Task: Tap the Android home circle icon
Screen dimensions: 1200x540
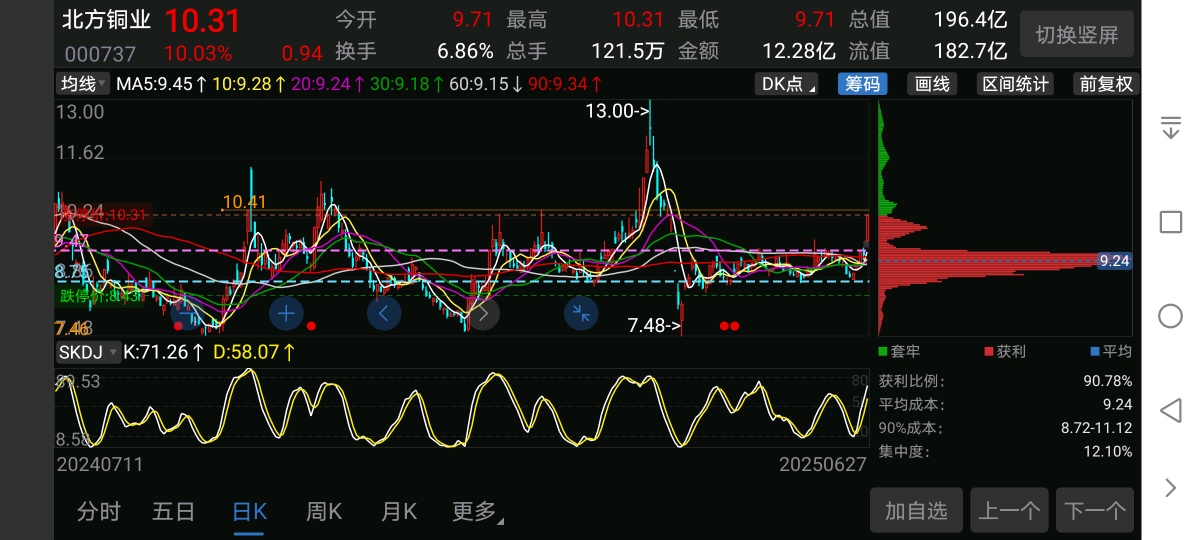Action: coord(1170,316)
